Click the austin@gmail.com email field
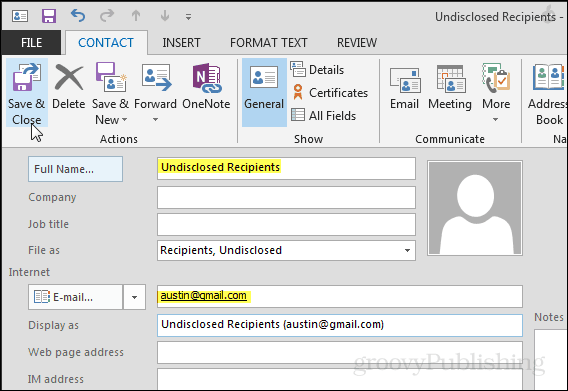Screen dimensions: 568x391 coord(340,296)
